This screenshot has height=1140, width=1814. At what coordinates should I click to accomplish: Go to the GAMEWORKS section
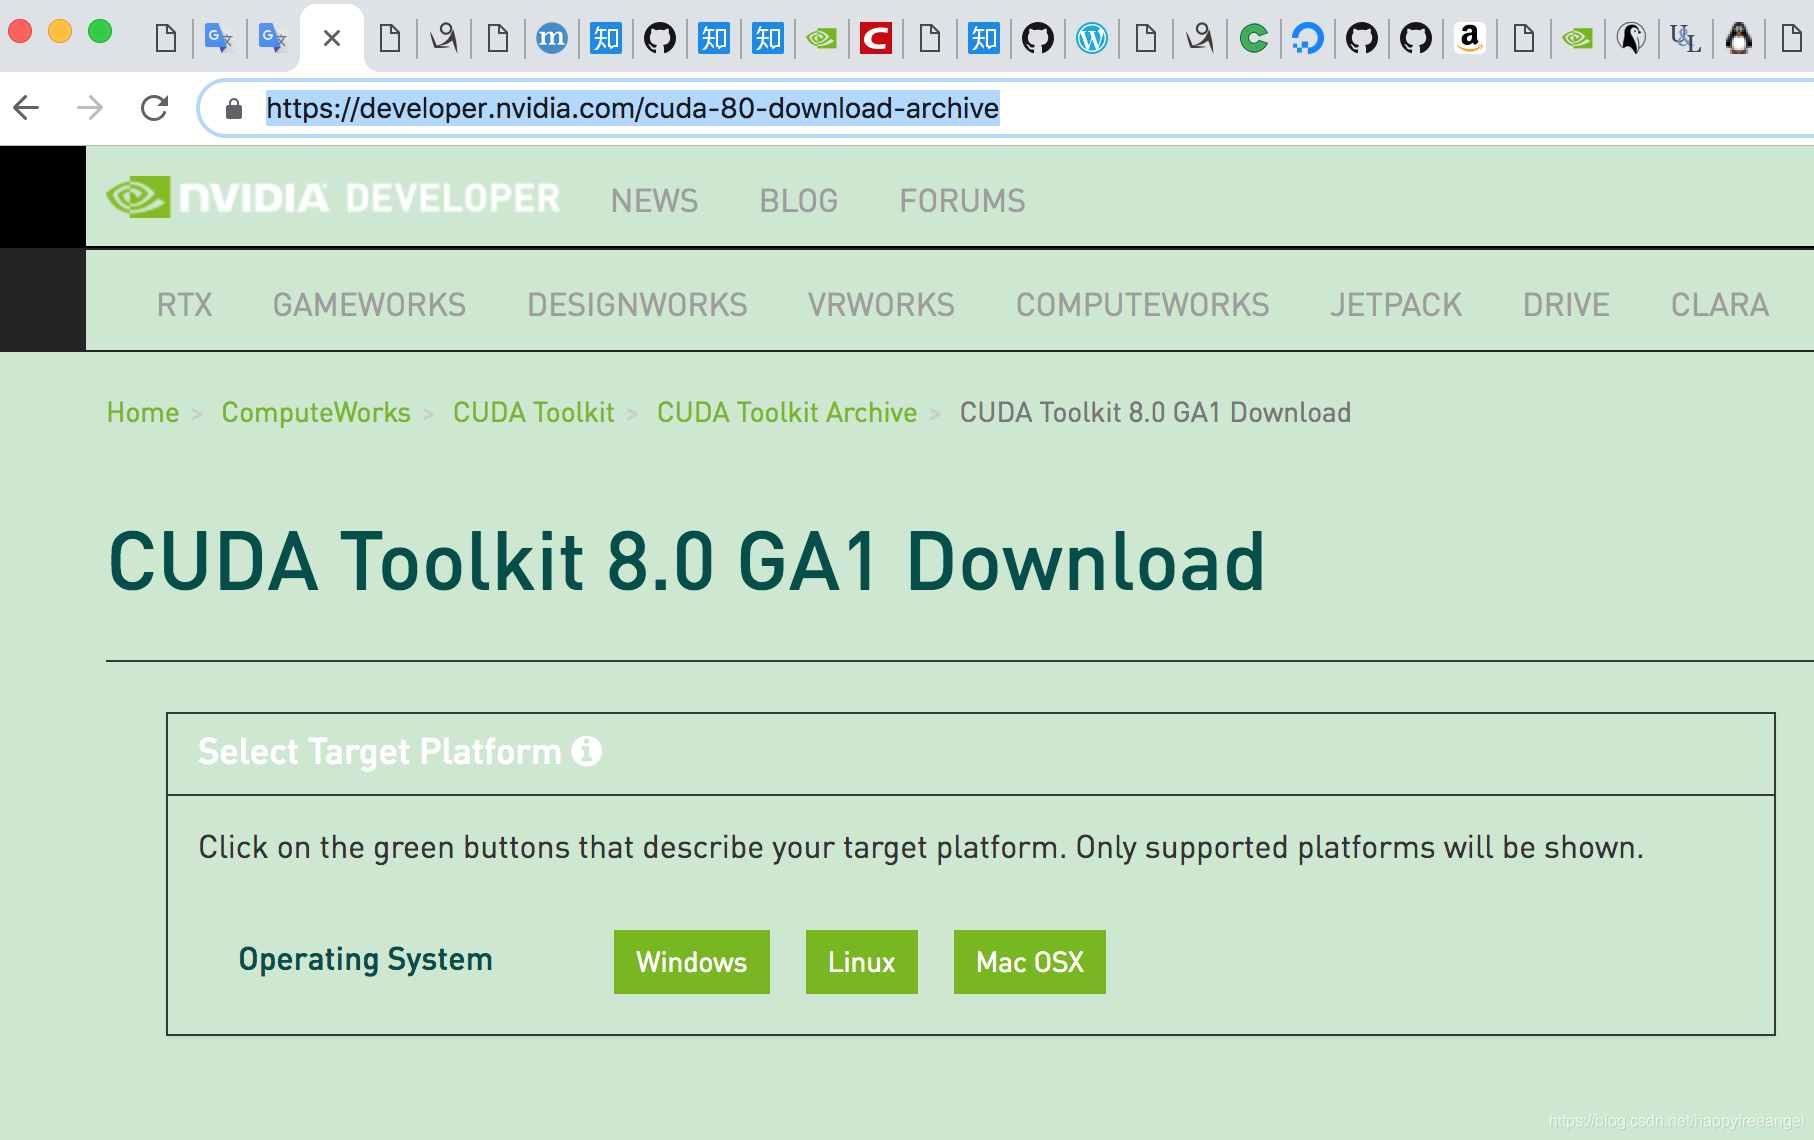click(369, 305)
